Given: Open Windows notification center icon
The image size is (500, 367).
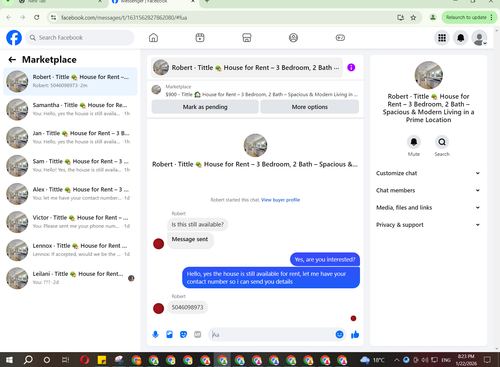Looking at the screenshot, I should click(x=487, y=360).
